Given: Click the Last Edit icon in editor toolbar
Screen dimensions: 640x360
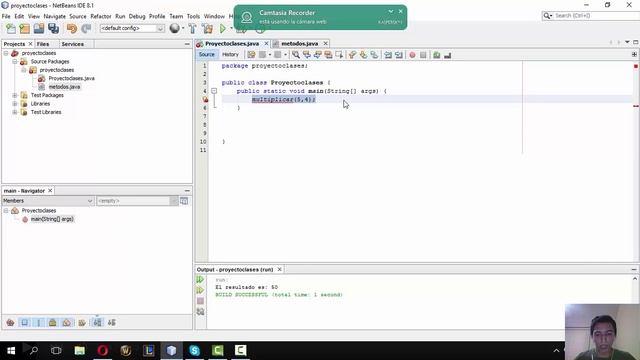Looking at the screenshot, I should pyautogui.click(x=251, y=55).
